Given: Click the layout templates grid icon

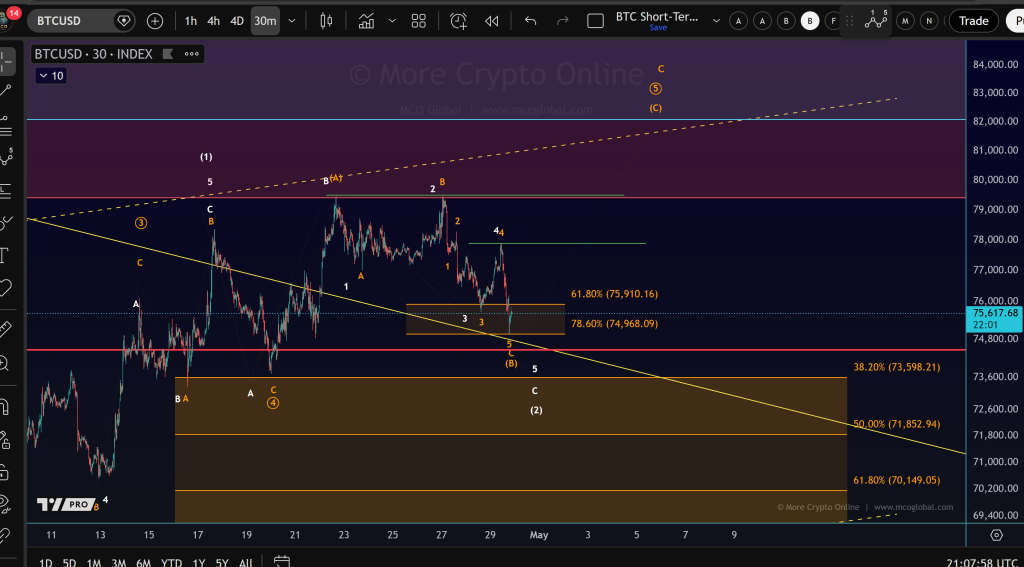Looking at the screenshot, I should coord(418,20).
